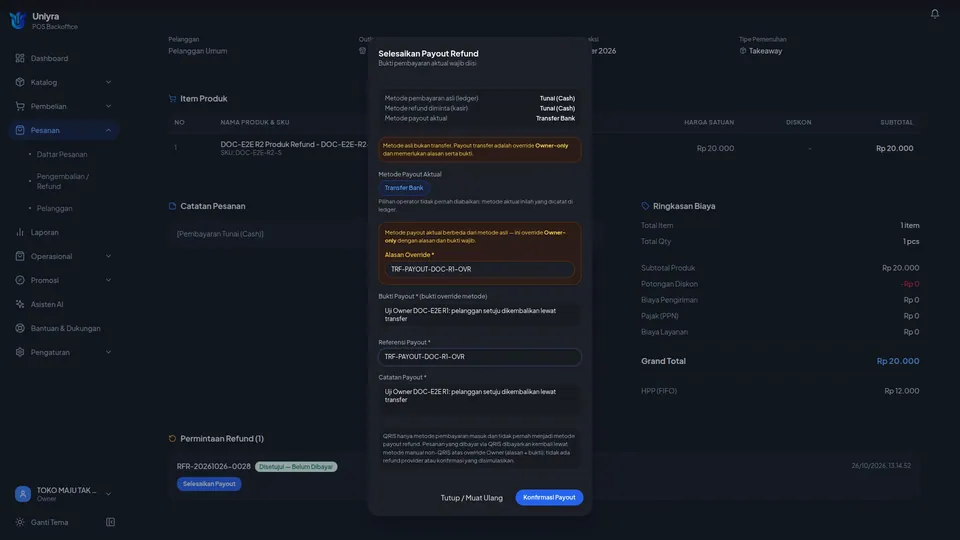Image resolution: width=960 pixels, height=540 pixels.
Task: Click Grand Total value Rp 20.000
Action: 898,361
